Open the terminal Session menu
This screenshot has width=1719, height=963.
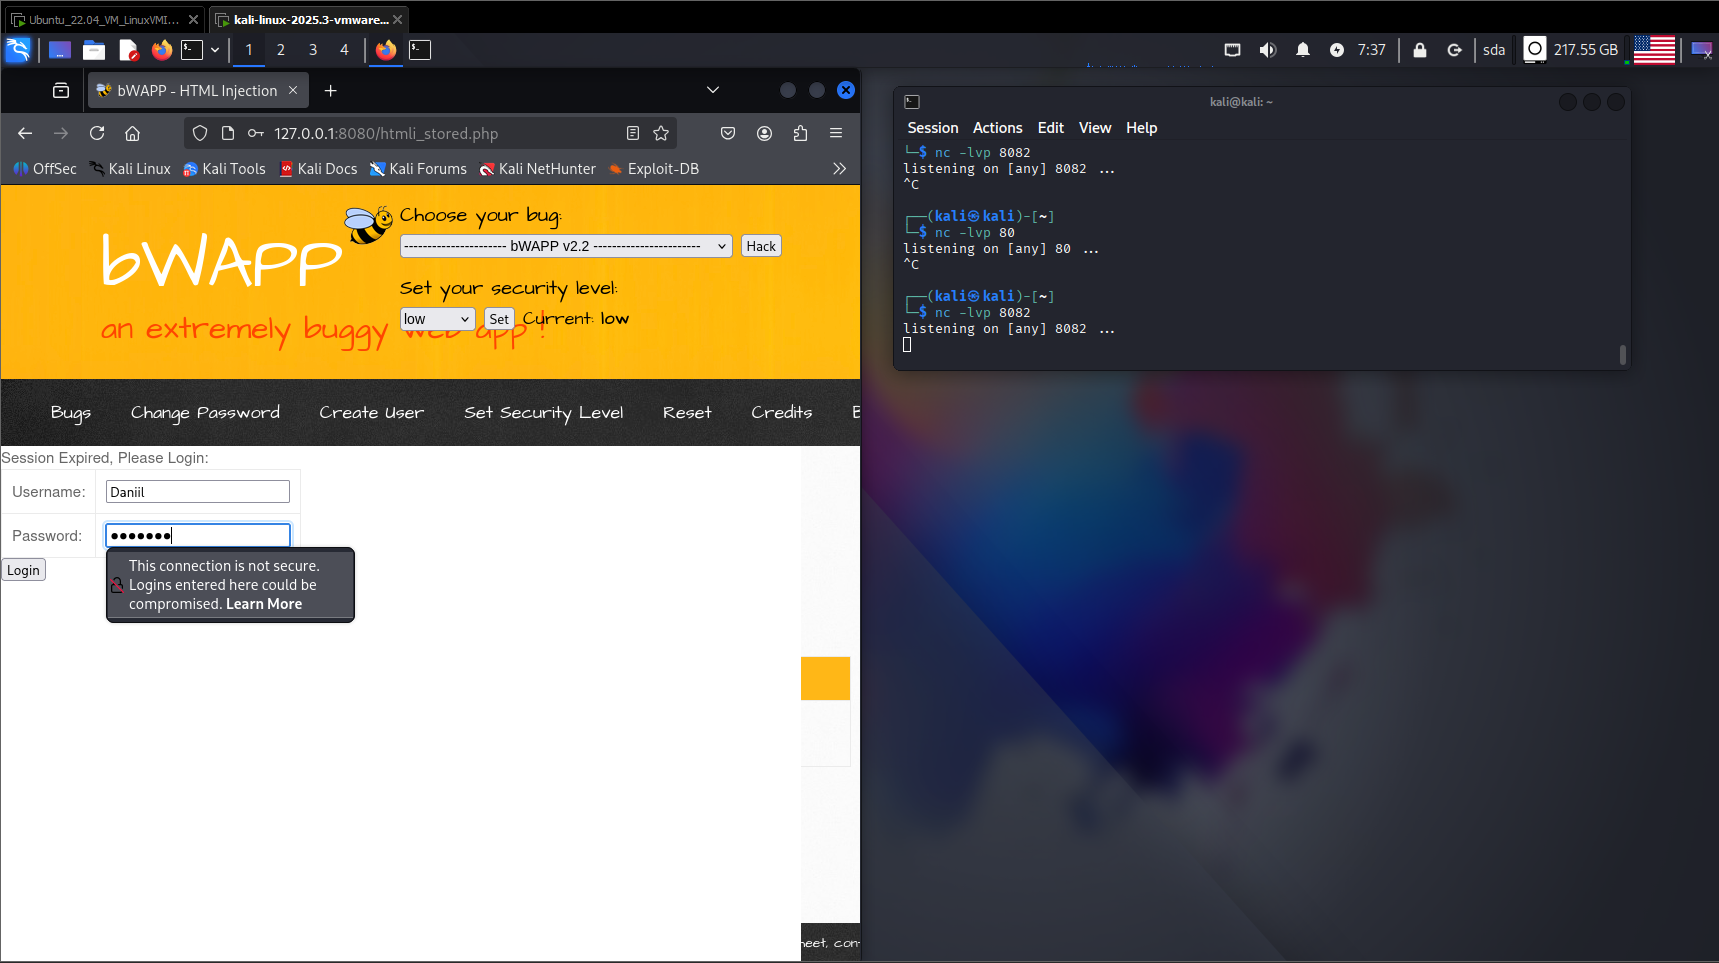coord(932,128)
